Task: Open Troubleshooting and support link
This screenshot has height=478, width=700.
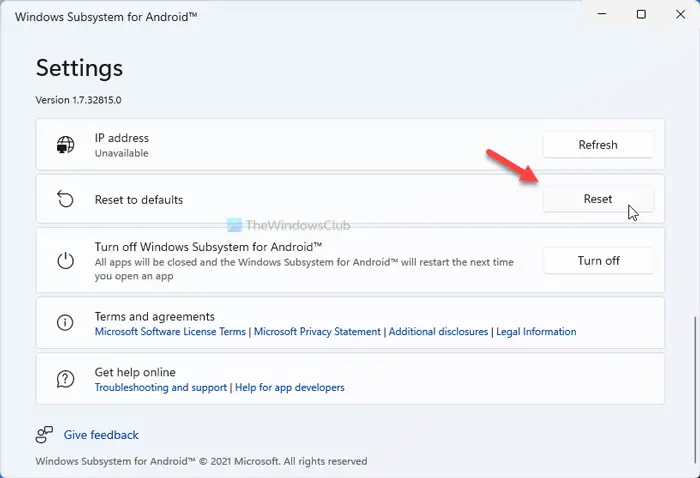Action: [161, 387]
